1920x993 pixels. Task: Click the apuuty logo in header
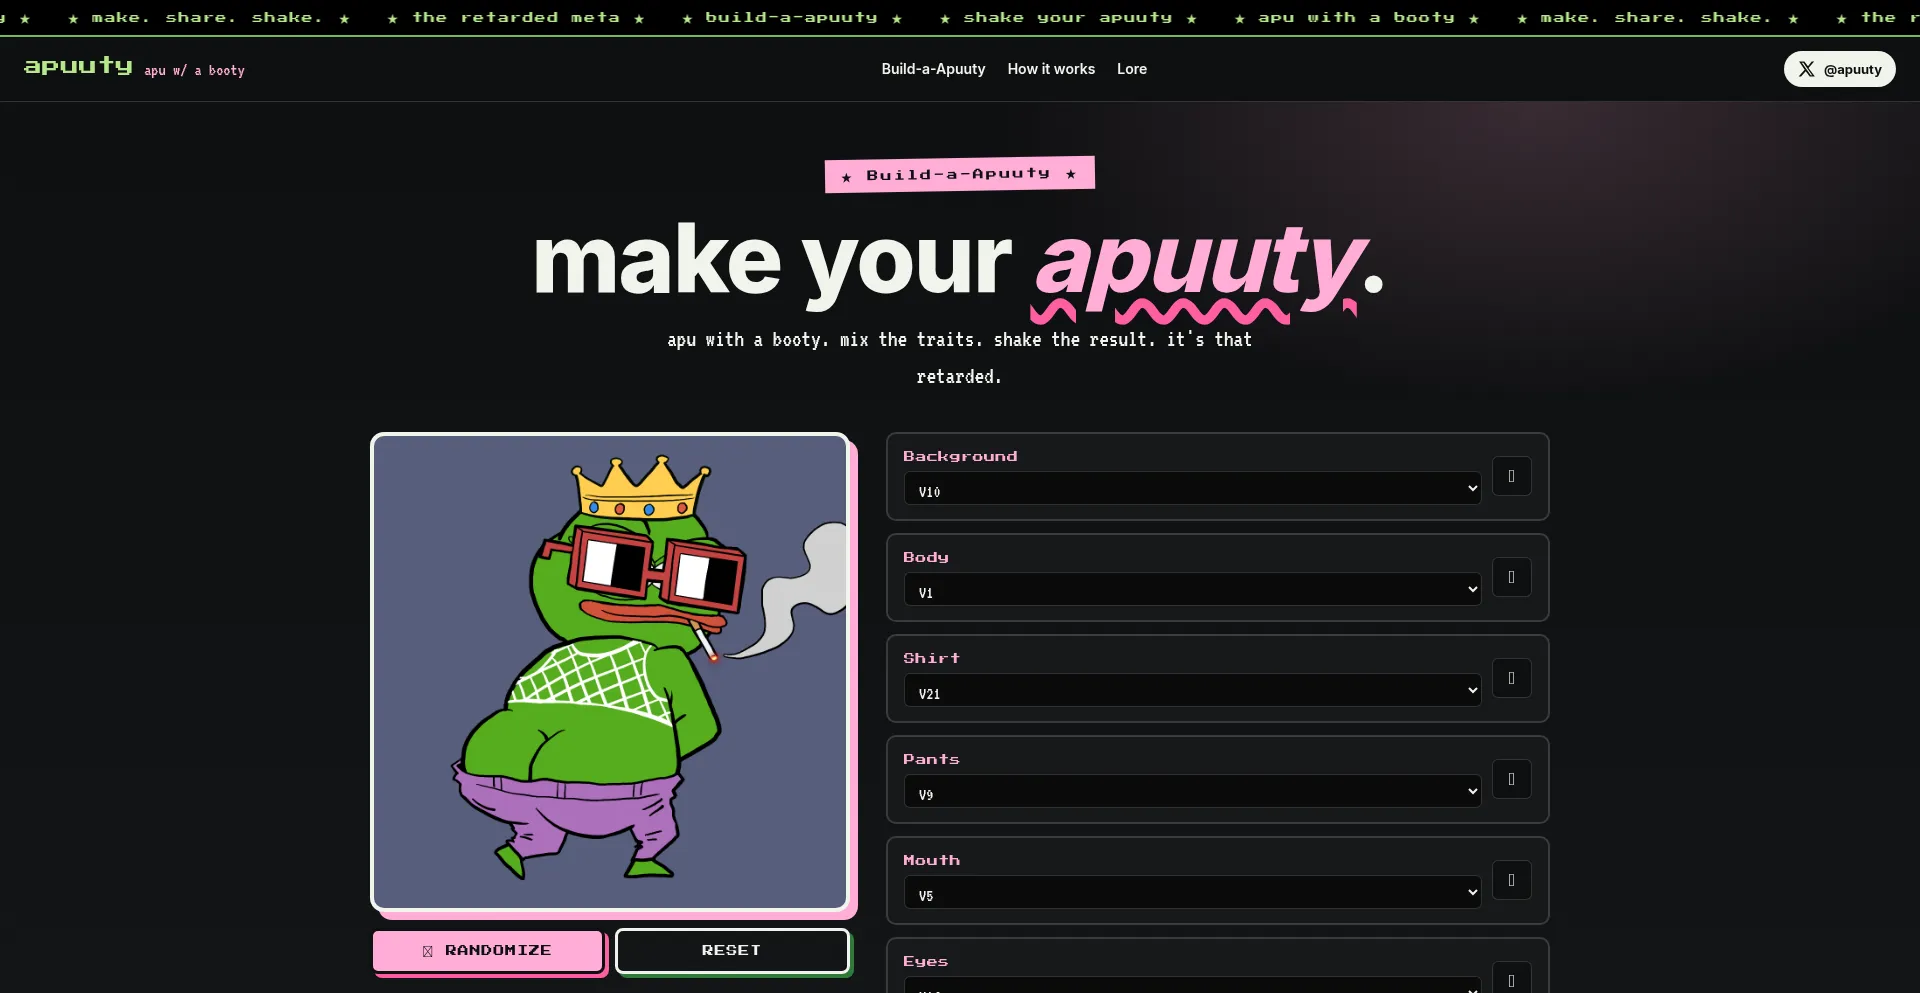coord(78,67)
